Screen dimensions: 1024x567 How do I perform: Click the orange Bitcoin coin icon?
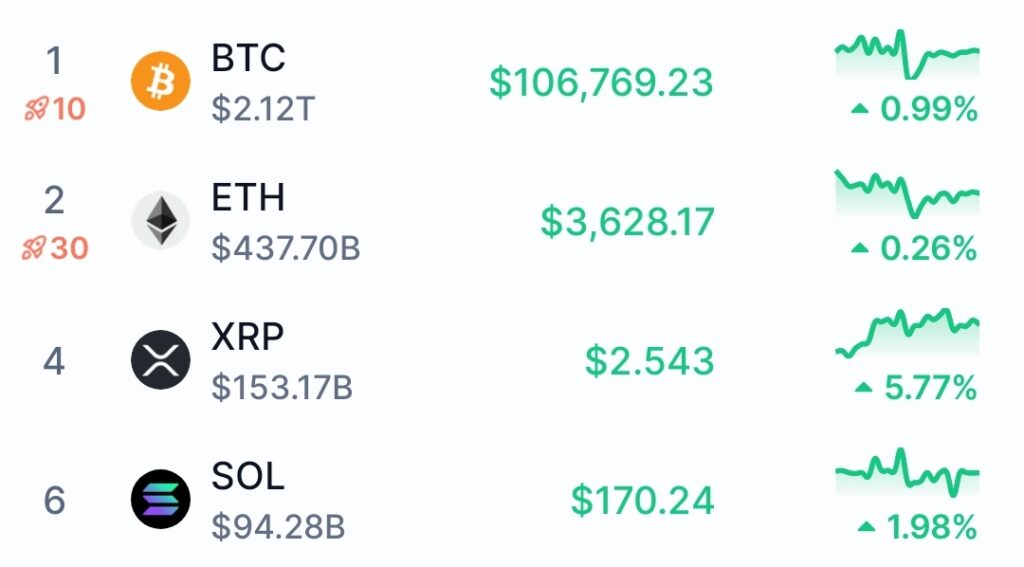pos(160,82)
